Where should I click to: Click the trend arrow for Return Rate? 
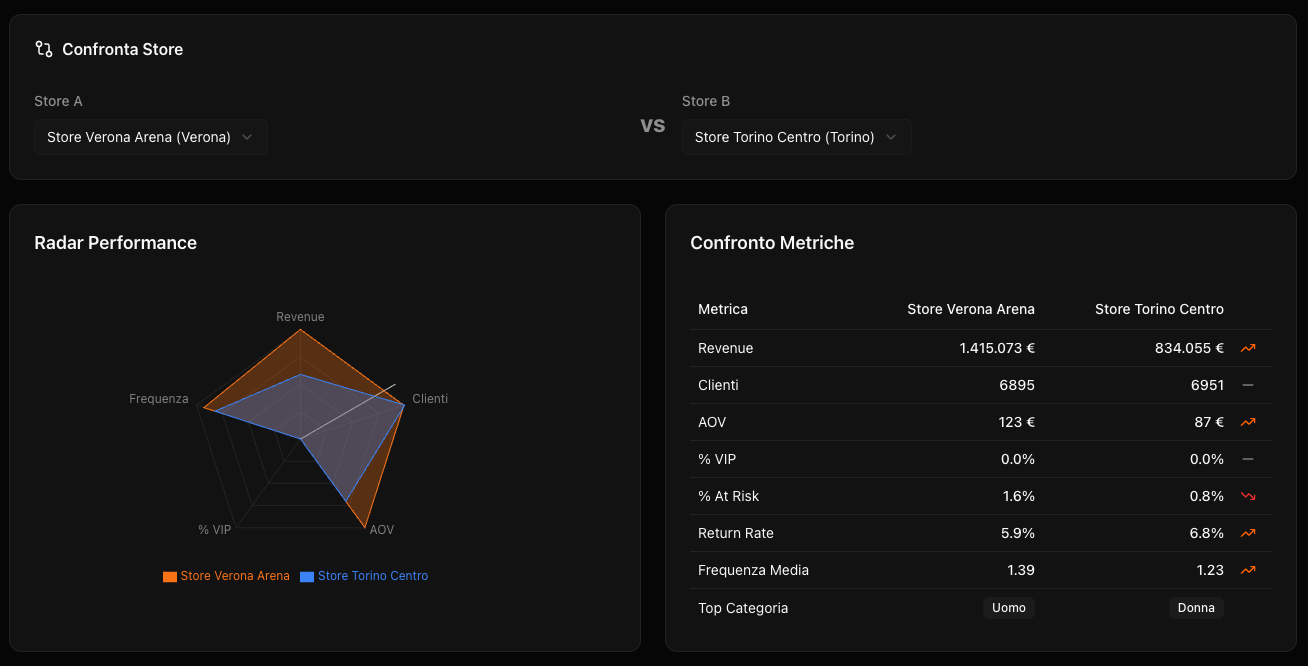[x=1247, y=533]
